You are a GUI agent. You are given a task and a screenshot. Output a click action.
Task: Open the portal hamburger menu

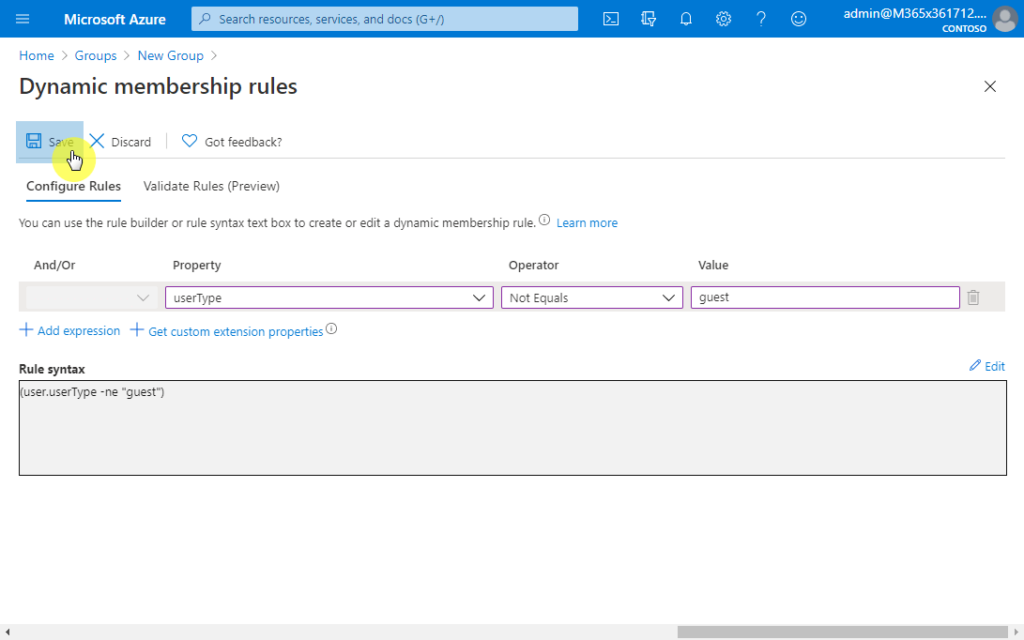[x=22, y=19]
